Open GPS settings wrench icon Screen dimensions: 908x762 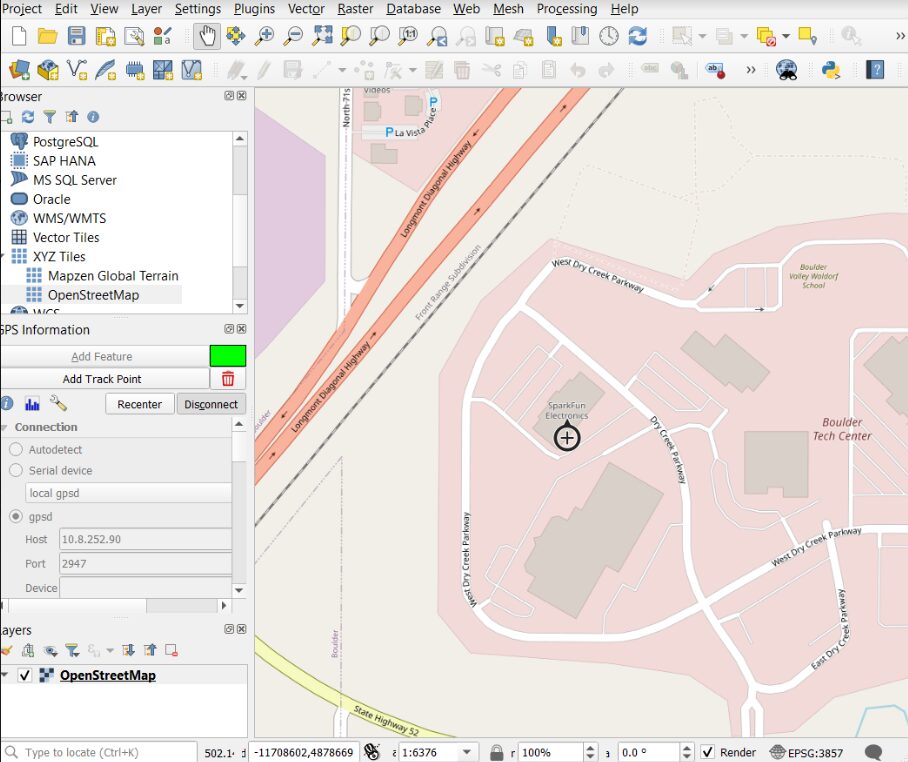(x=58, y=403)
